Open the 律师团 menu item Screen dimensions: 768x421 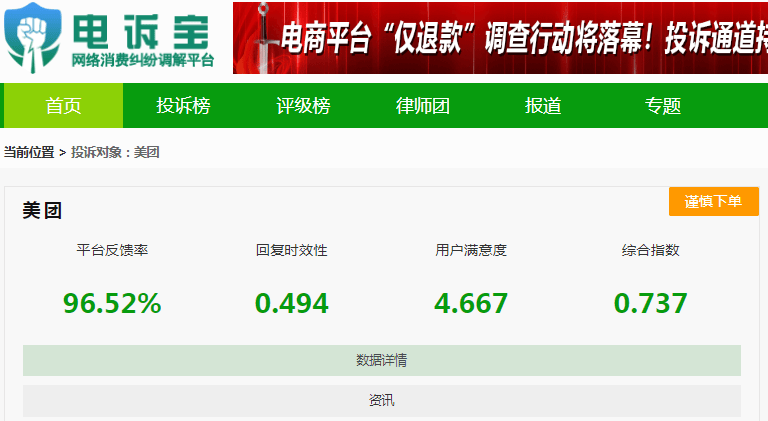pos(423,106)
